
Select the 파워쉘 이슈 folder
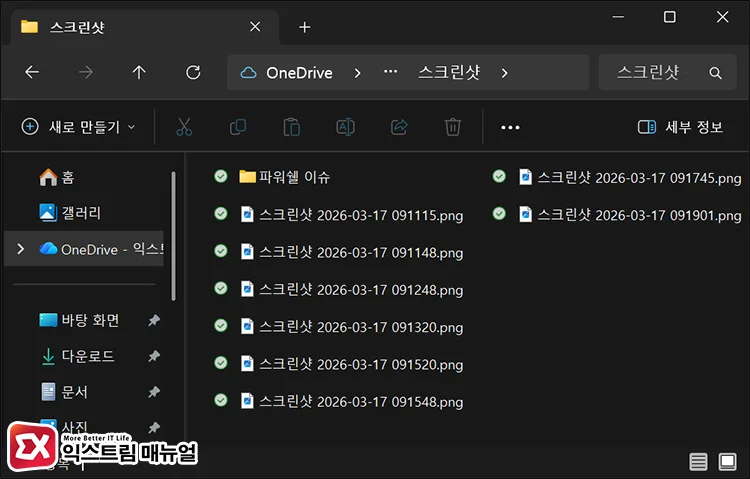pos(285,177)
